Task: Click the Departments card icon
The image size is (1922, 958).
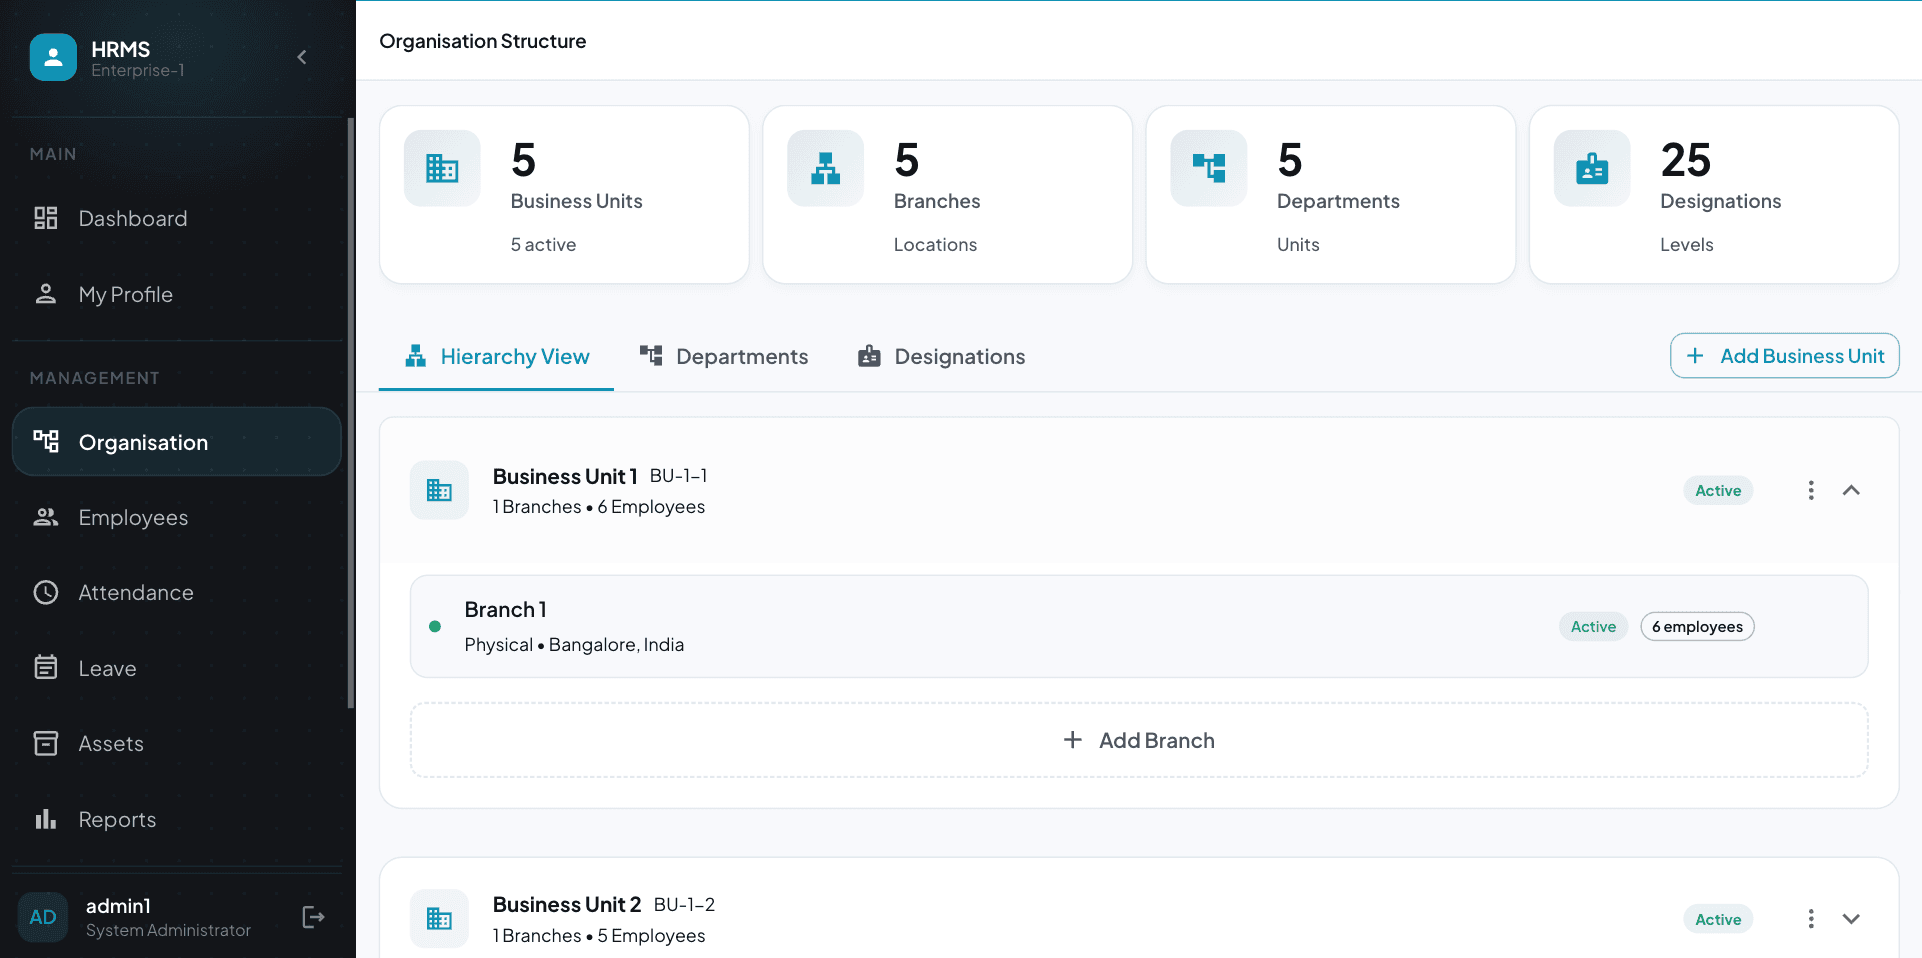Action: pos(1209,168)
